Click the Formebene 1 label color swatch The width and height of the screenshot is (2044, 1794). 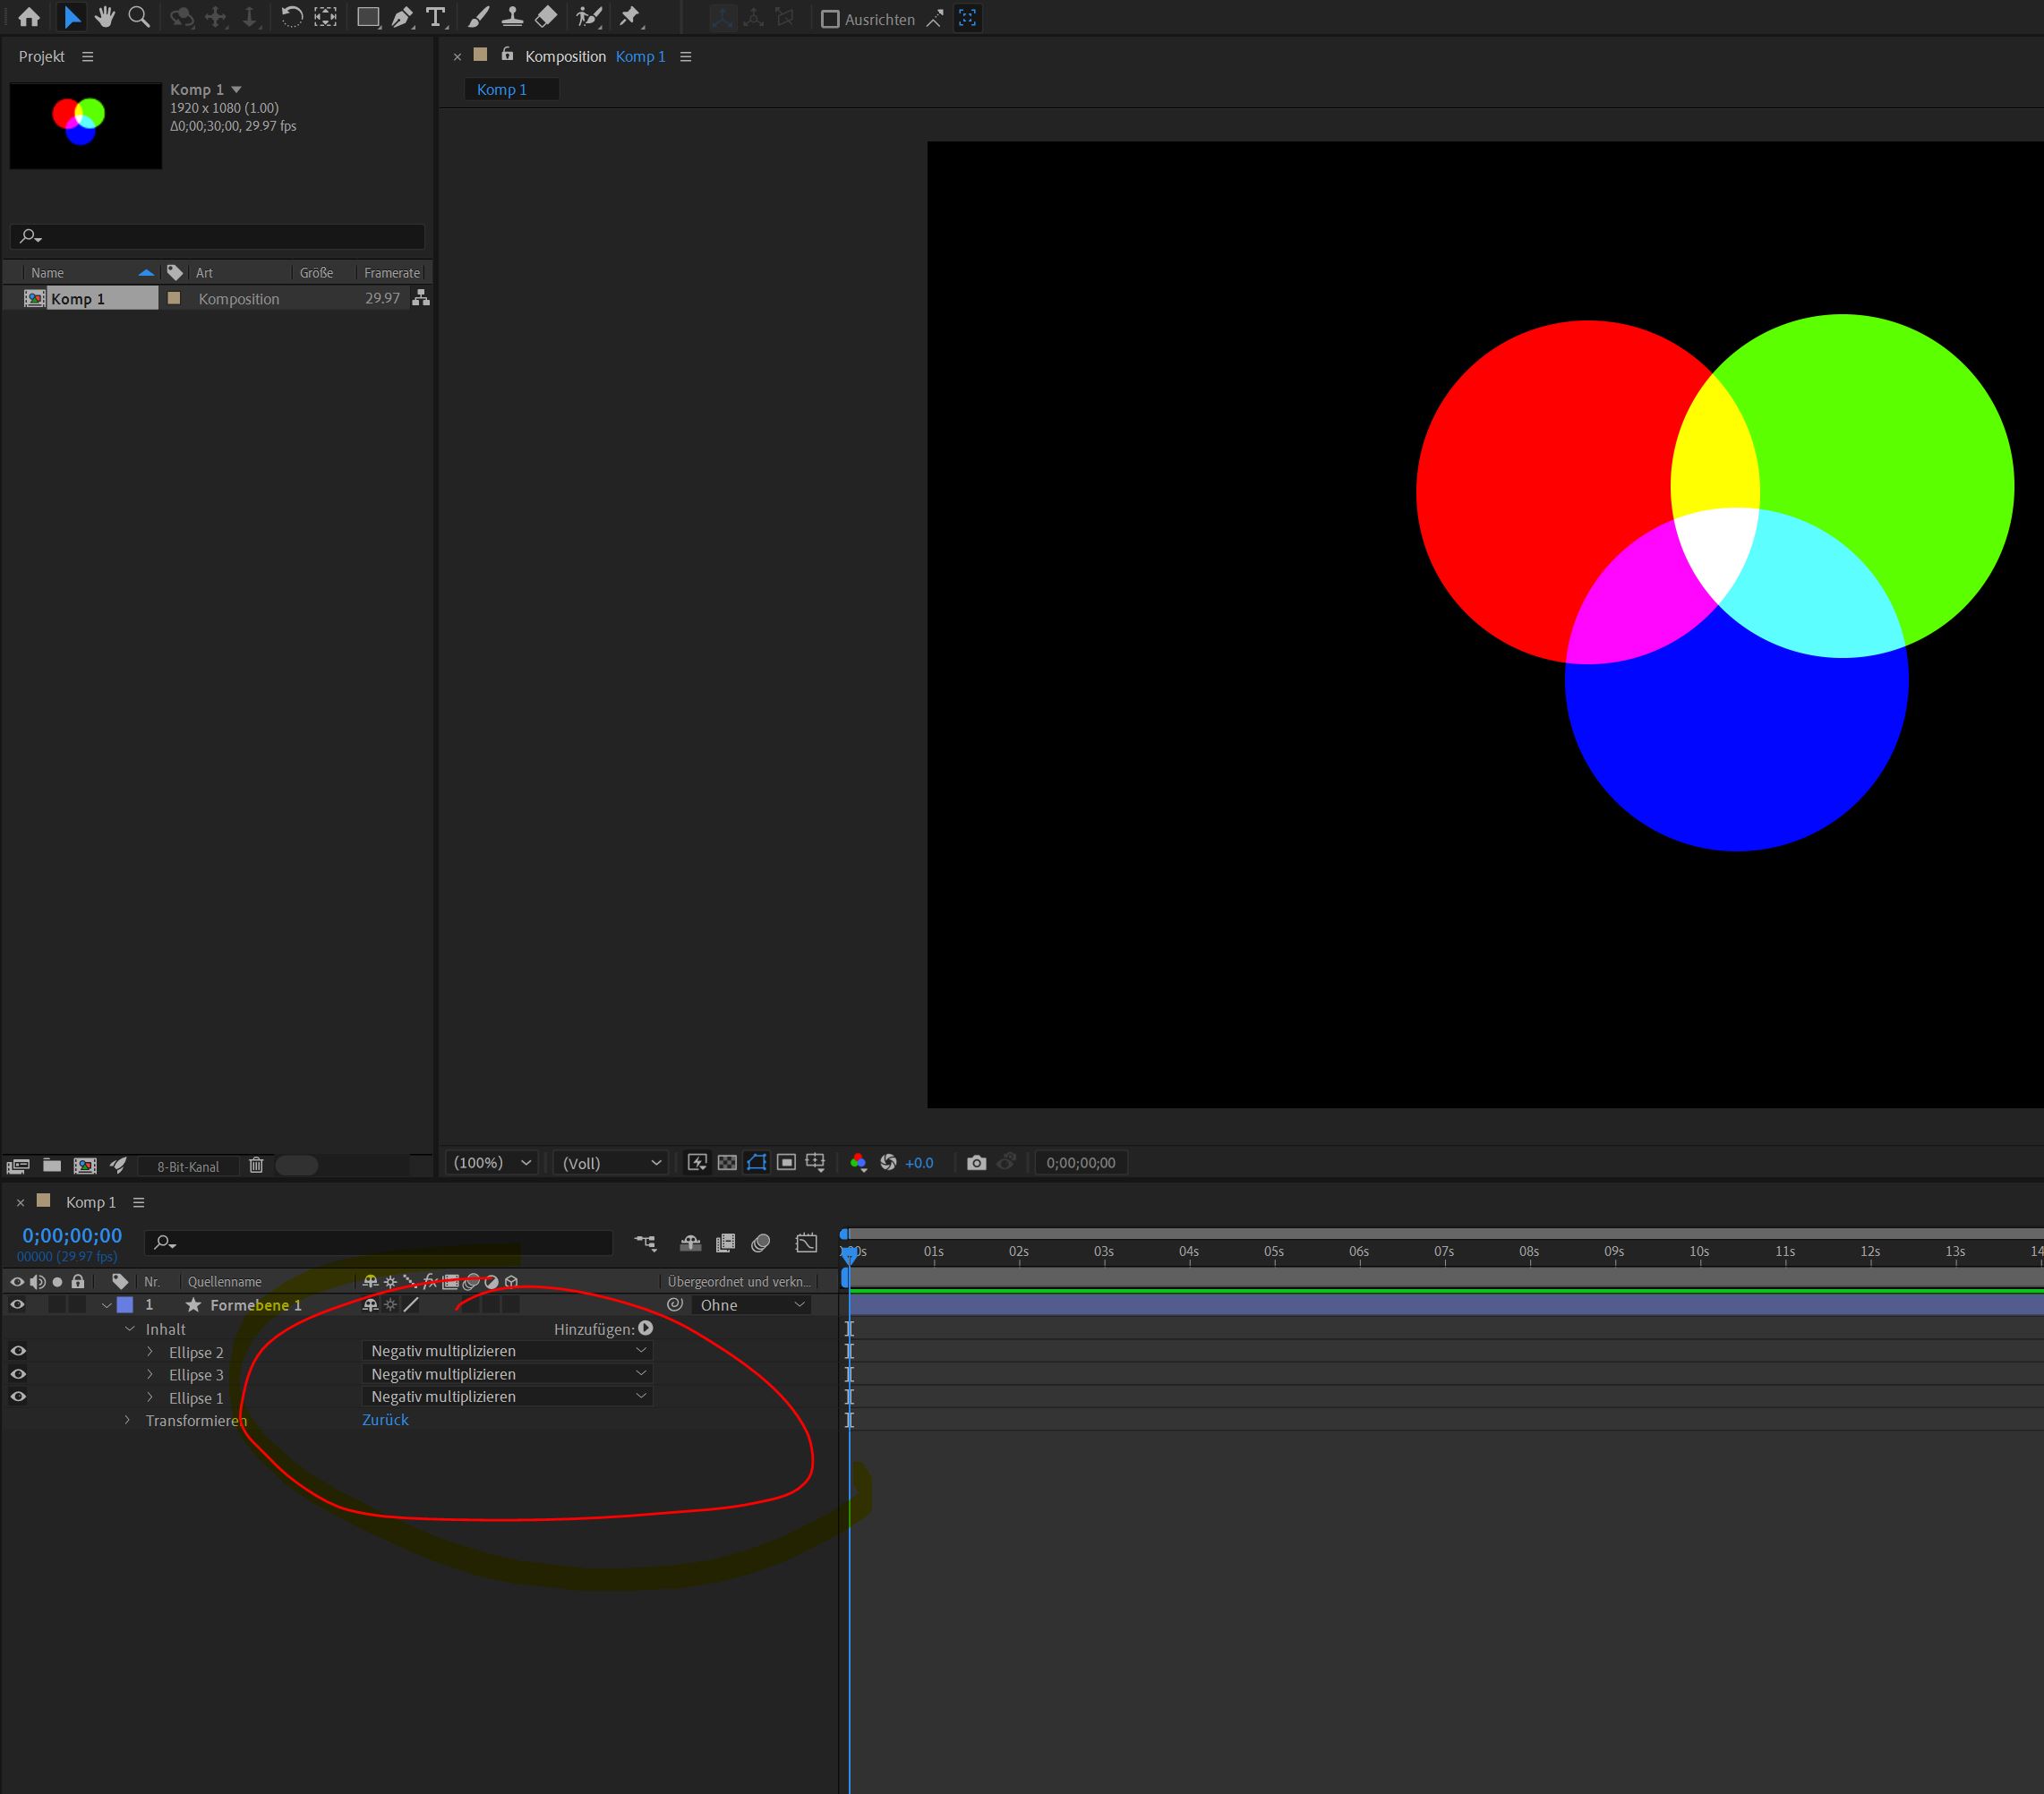point(125,1305)
